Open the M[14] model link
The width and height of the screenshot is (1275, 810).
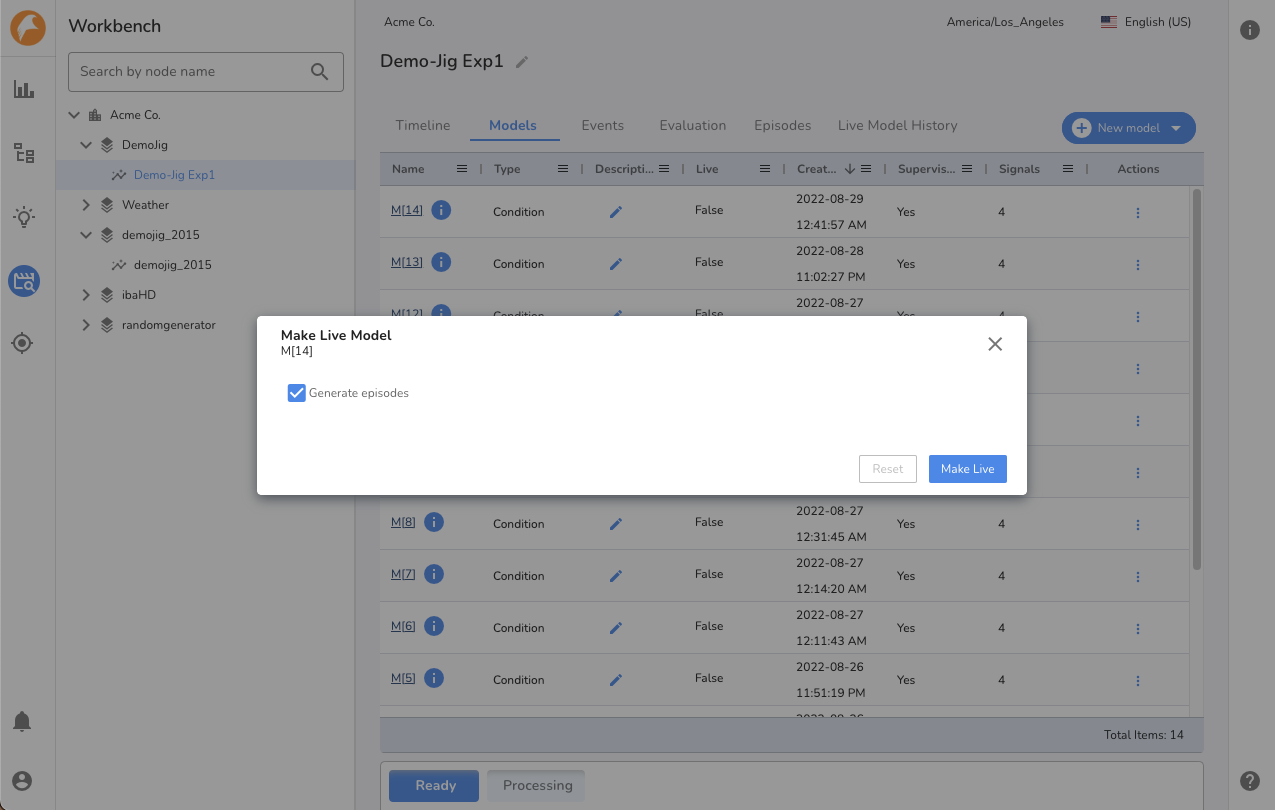[407, 211]
